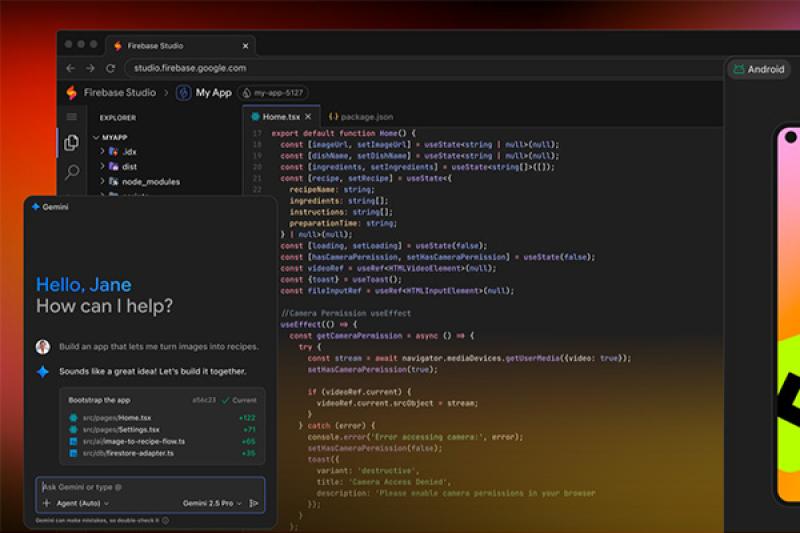Image resolution: width=800 pixels, height=533 pixels.
Task: Click the Android preview button
Action: 759,69
